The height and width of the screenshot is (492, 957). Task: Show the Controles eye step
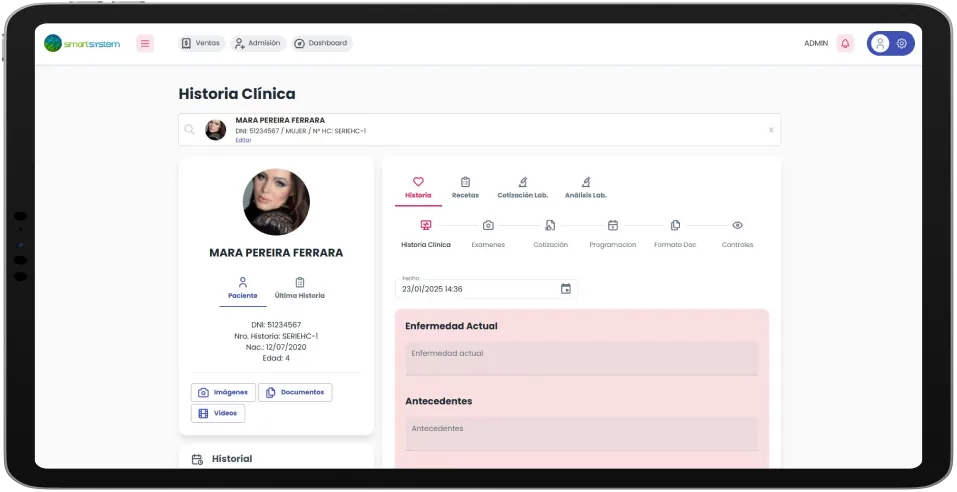point(737,226)
